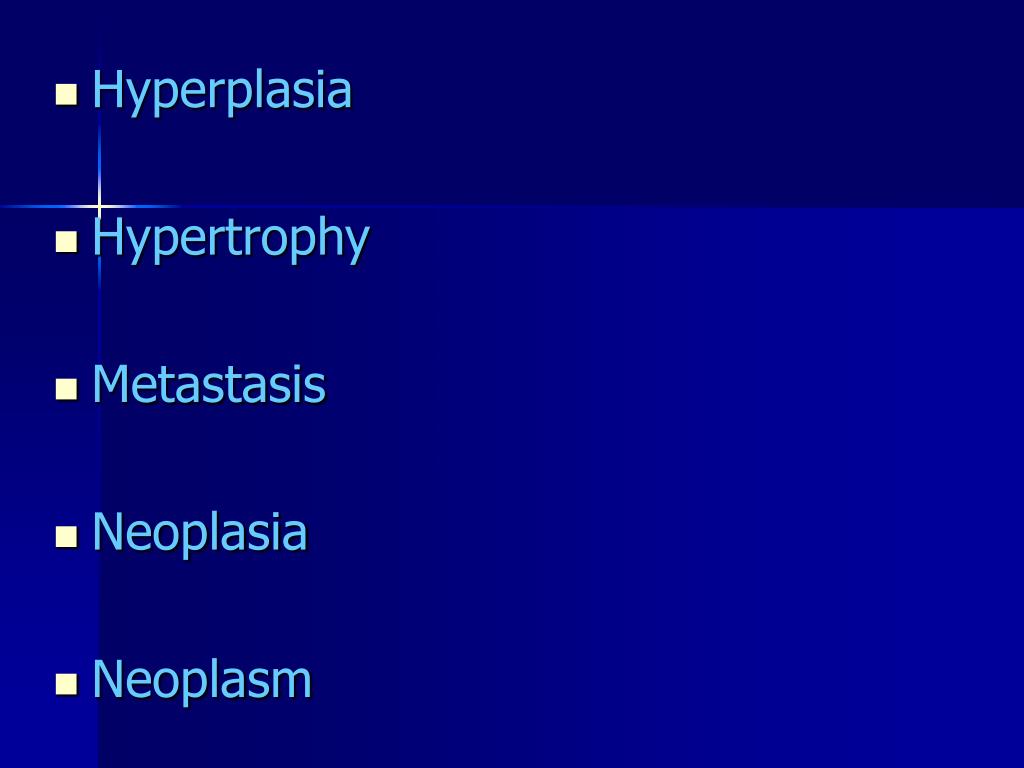This screenshot has width=1024, height=768.
Task: Click the Neoplasm text at the bottom
Action: (202, 680)
